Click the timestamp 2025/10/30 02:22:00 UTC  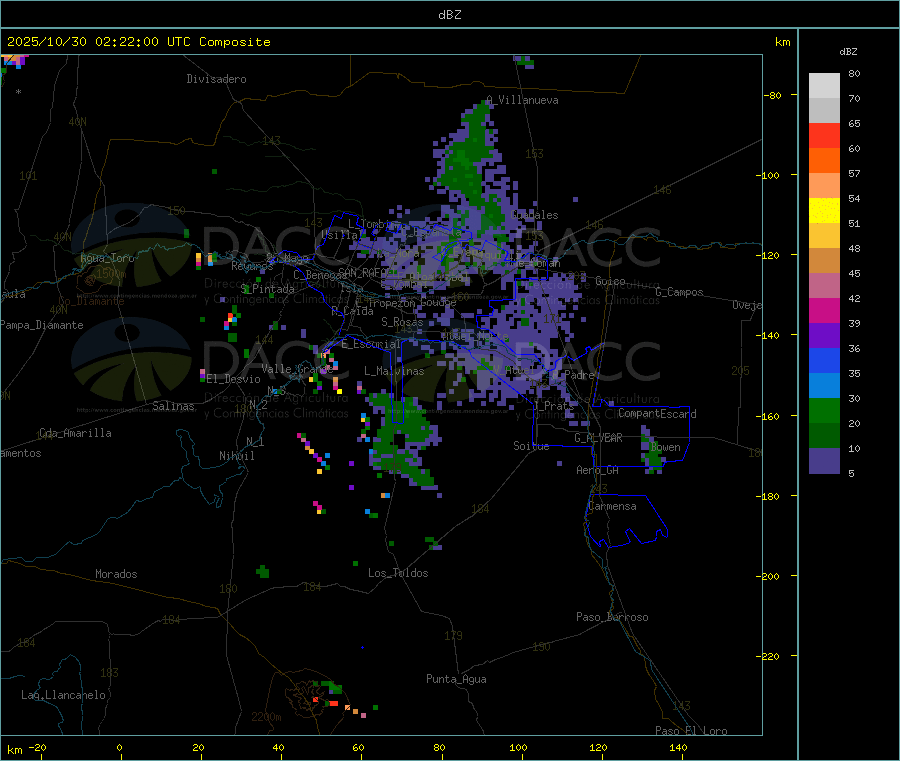(x=99, y=42)
